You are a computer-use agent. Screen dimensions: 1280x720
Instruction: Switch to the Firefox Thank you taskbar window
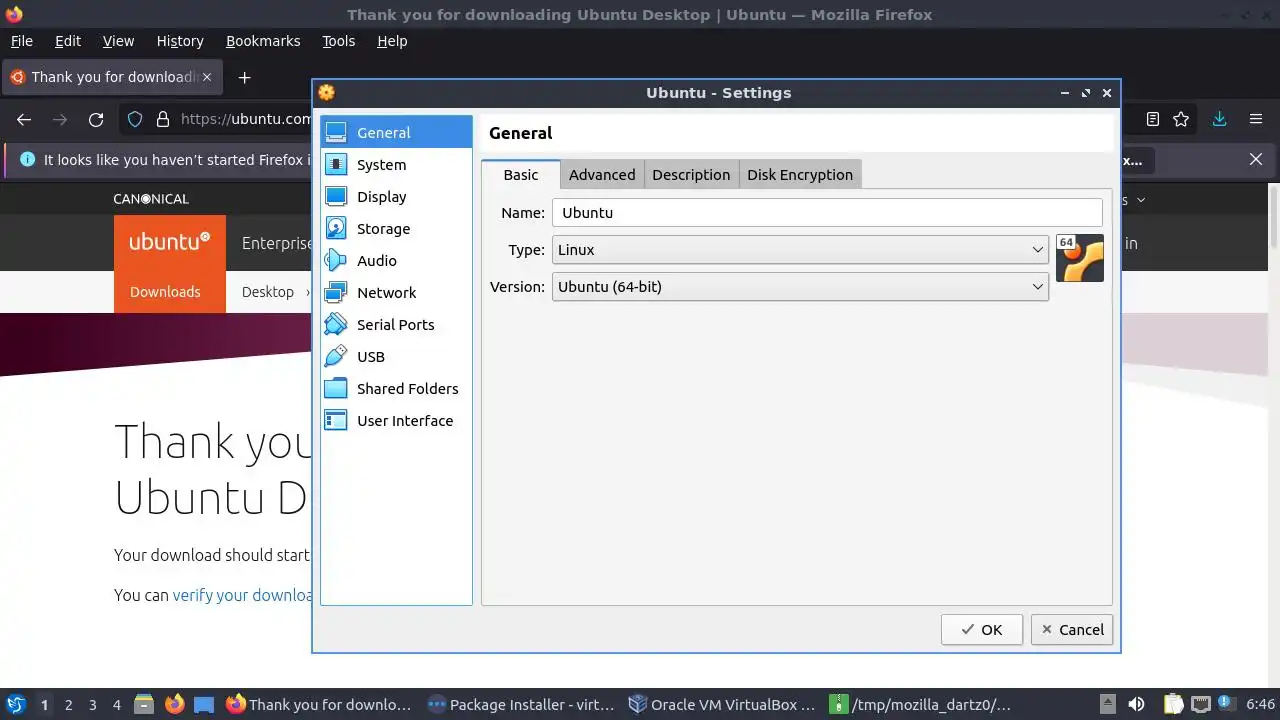(319, 704)
